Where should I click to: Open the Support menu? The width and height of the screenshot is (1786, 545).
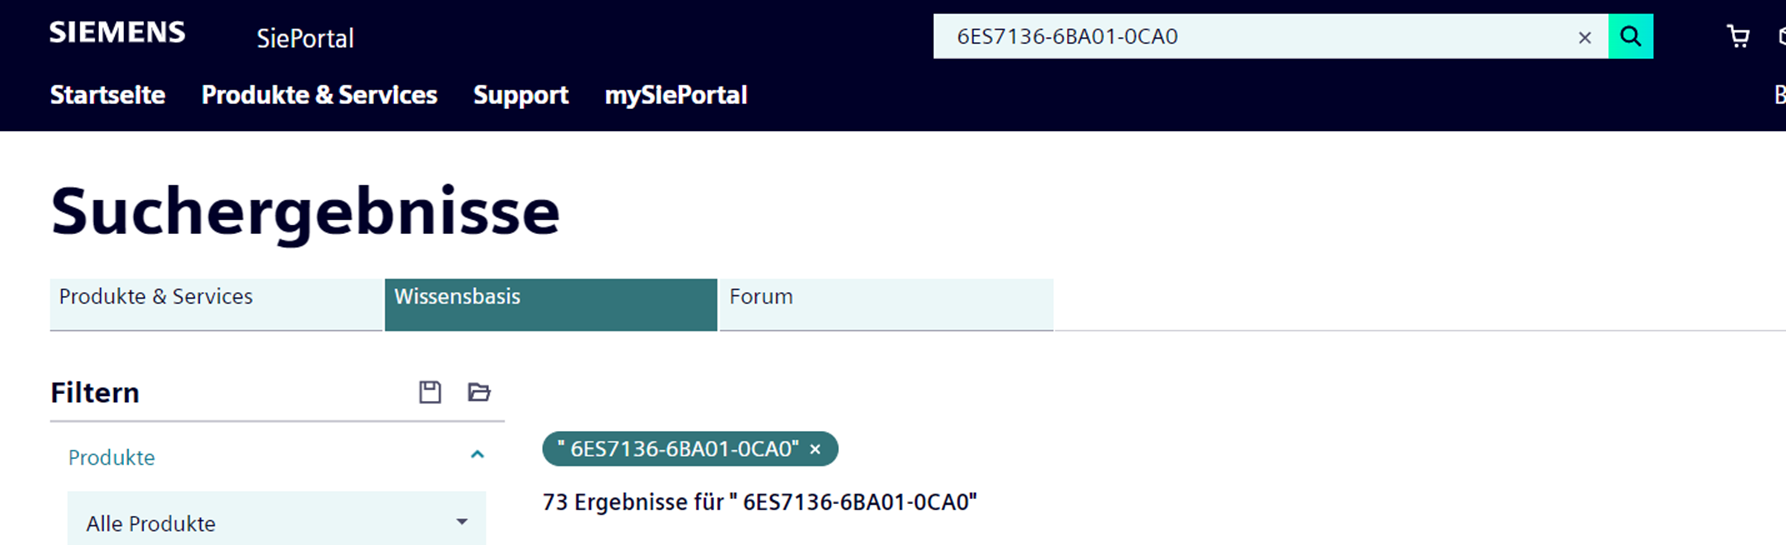coord(520,95)
